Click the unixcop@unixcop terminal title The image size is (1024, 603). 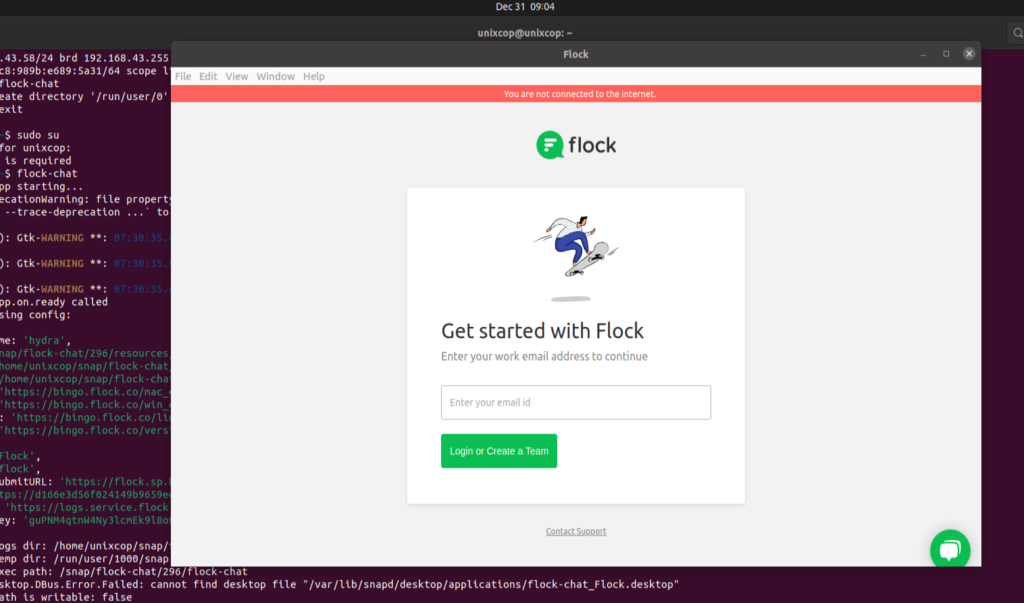[x=524, y=33]
